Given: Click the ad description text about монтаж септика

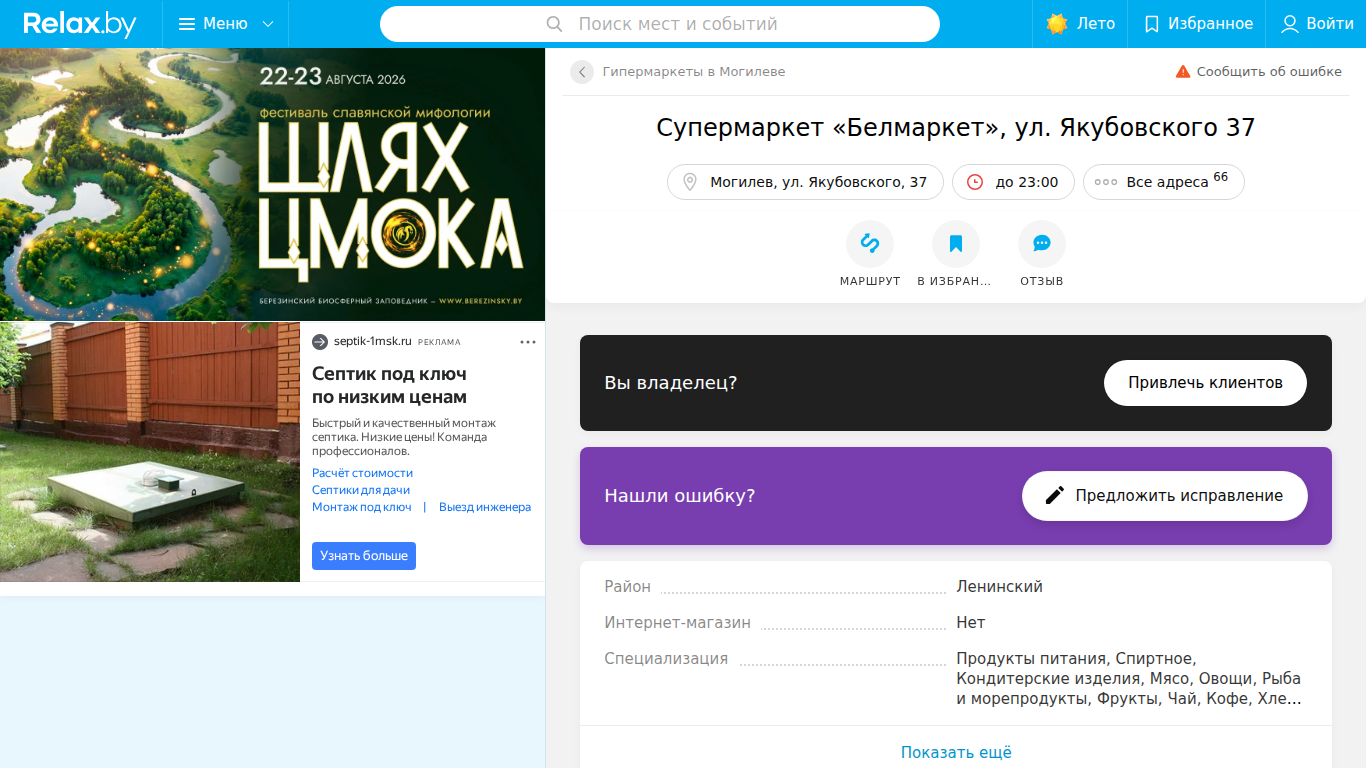Looking at the screenshot, I should [x=404, y=437].
